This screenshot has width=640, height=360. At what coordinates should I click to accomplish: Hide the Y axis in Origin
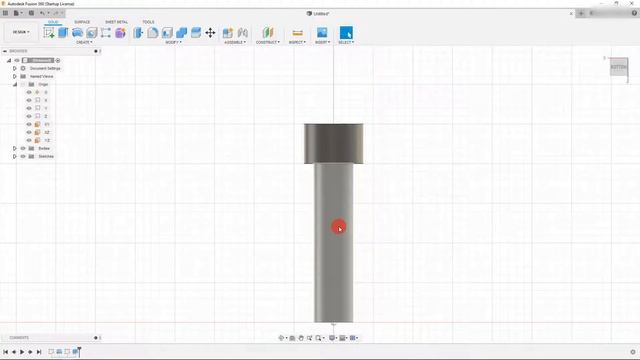tap(29, 108)
